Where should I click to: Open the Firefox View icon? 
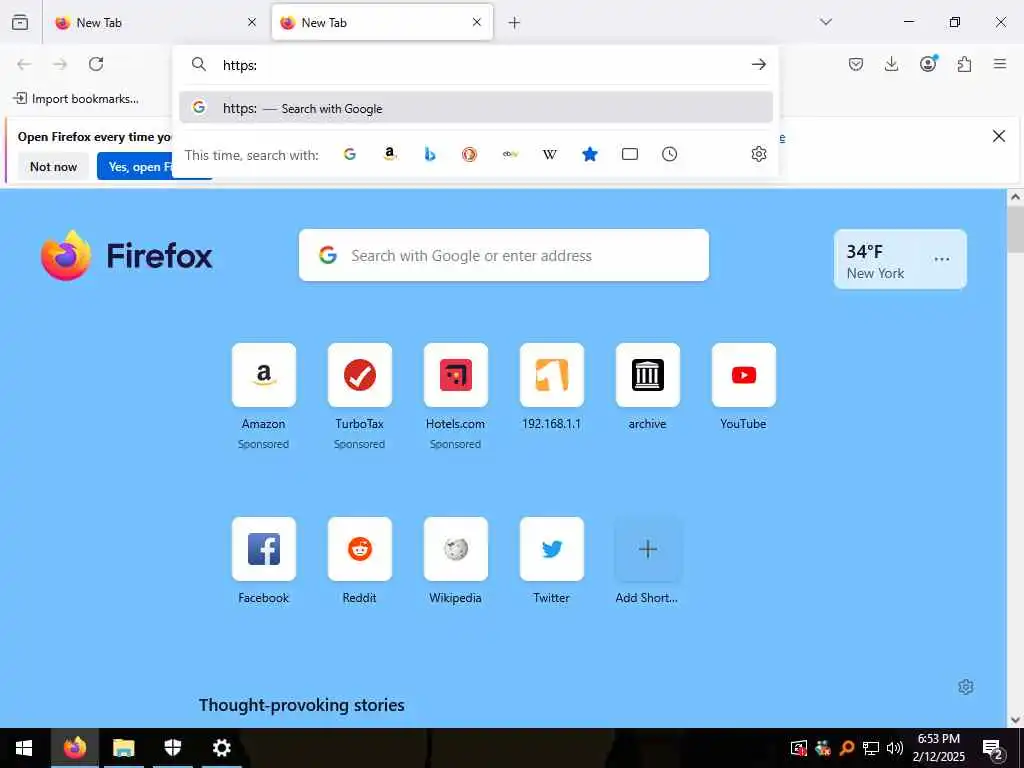point(20,22)
